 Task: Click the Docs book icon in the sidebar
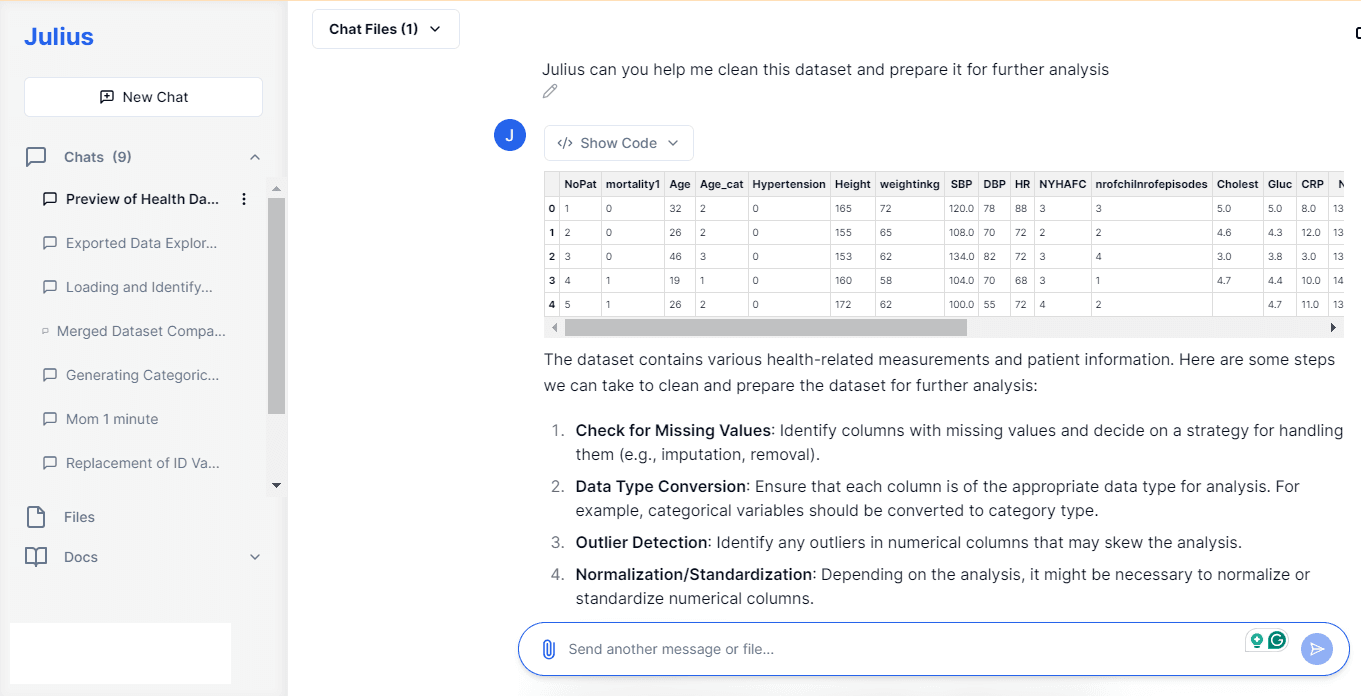coord(36,557)
